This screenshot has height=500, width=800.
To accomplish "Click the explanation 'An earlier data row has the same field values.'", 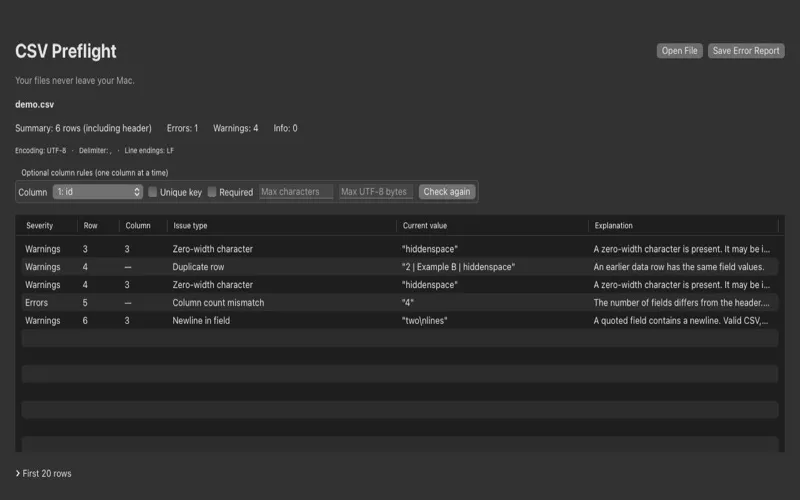I will point(679,267).
